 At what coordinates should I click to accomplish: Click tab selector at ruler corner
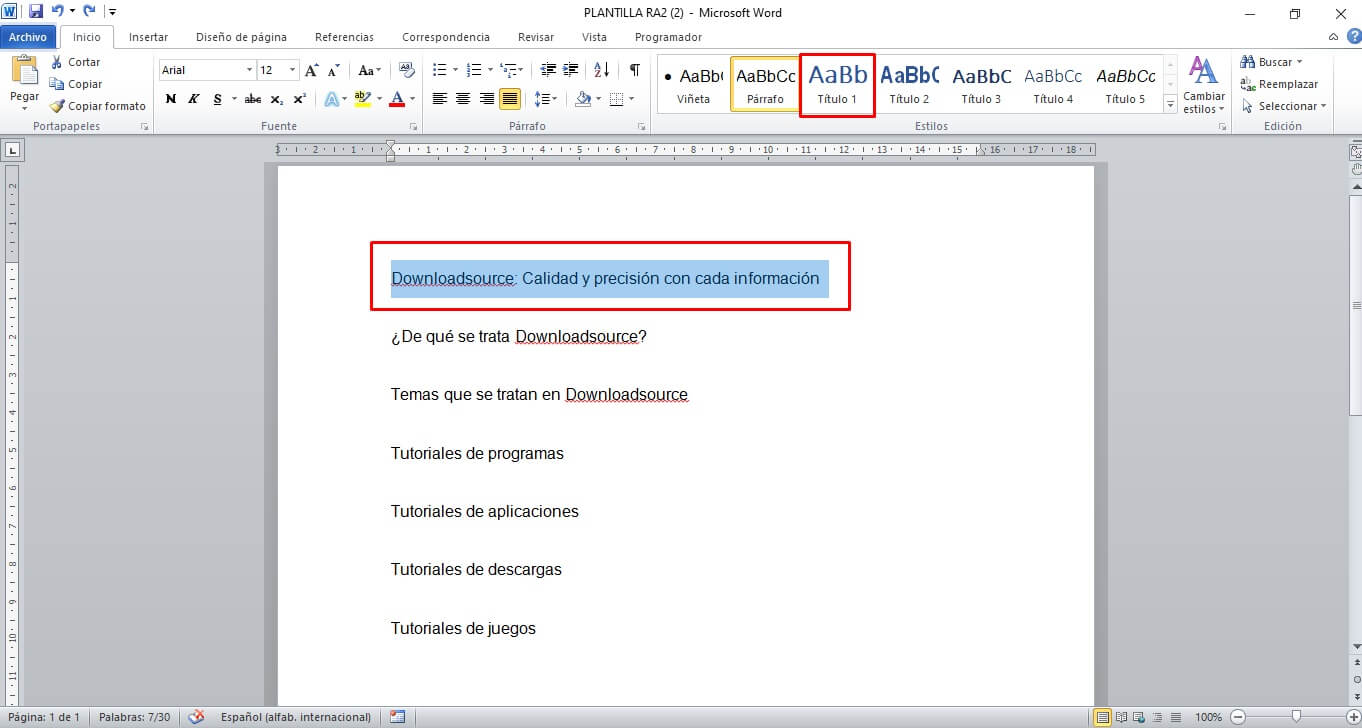coord(13,150)
